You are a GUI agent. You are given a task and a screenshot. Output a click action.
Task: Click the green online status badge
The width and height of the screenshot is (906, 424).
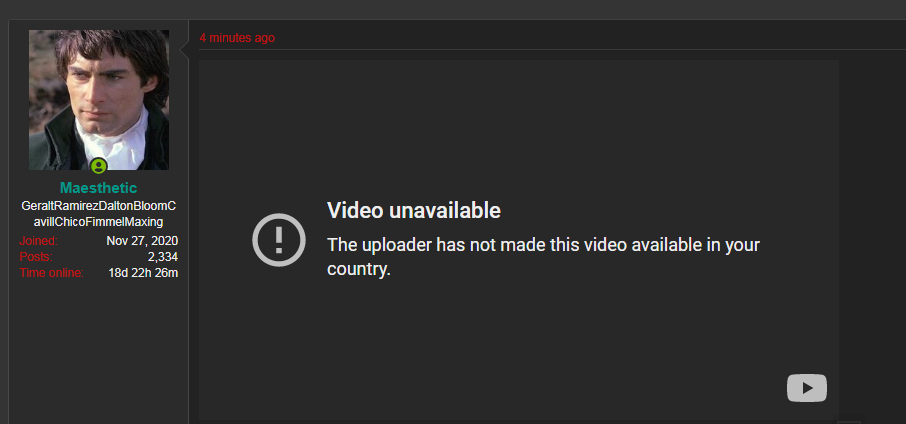(x=99, y=166)
